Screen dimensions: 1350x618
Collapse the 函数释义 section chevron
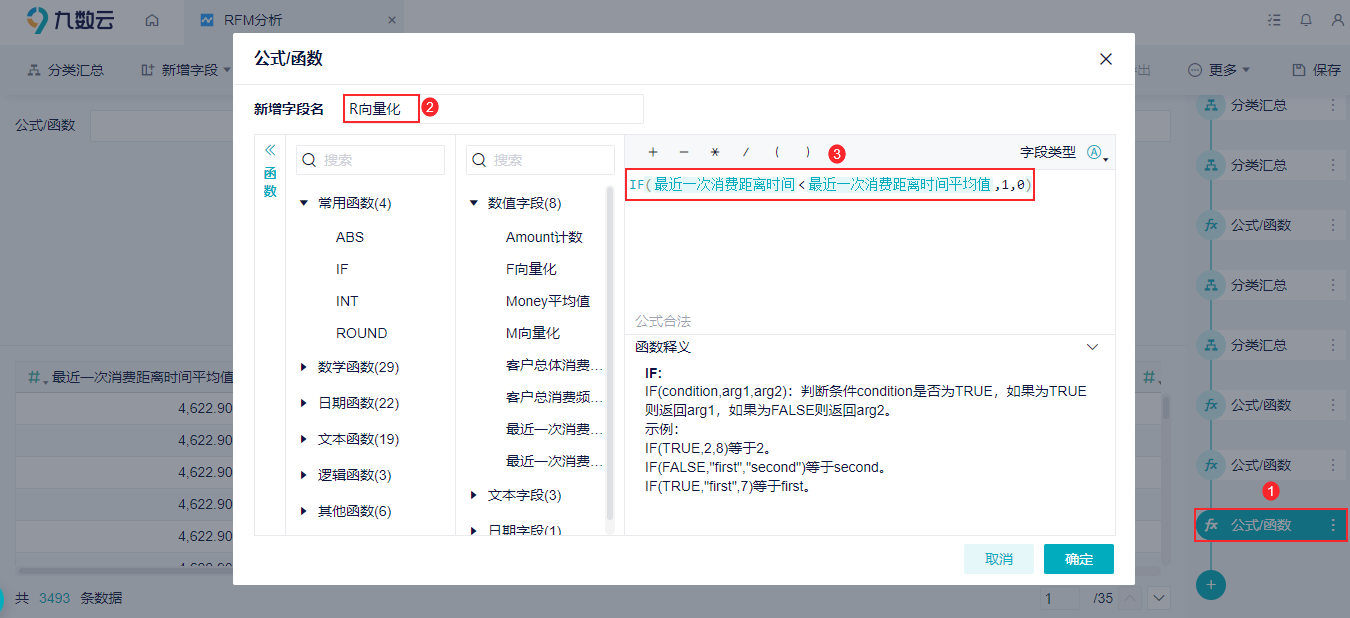point(1092,347)
